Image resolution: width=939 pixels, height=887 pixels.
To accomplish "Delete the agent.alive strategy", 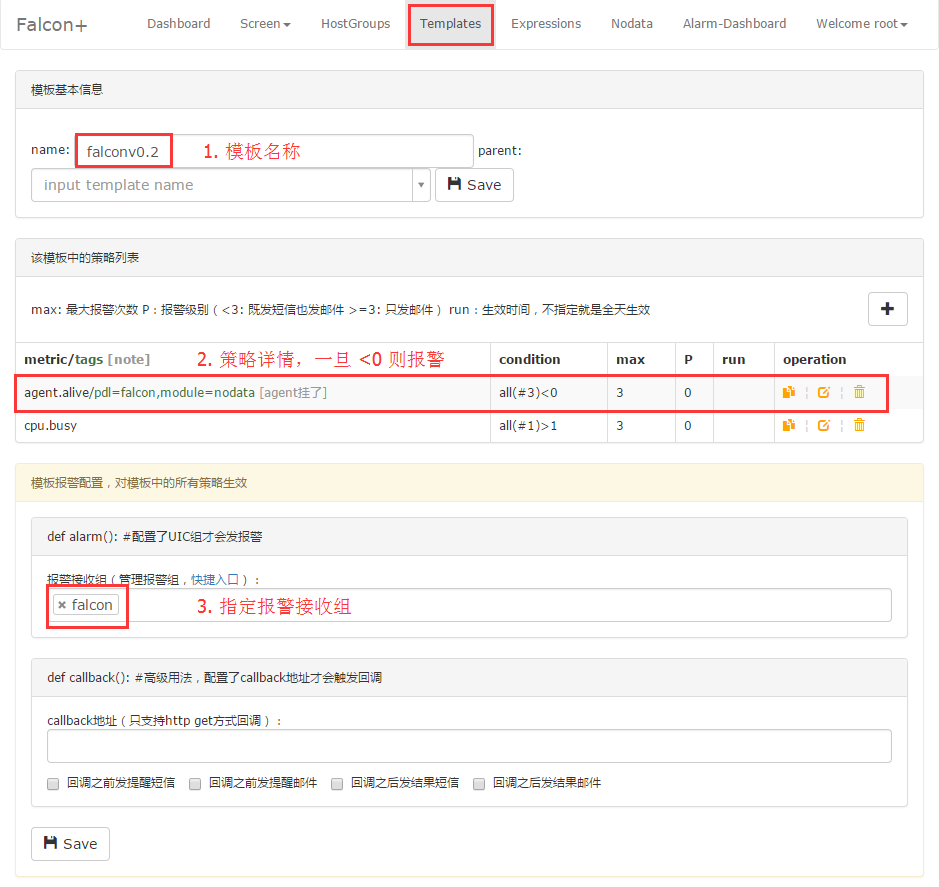I will tap(859, 393).
